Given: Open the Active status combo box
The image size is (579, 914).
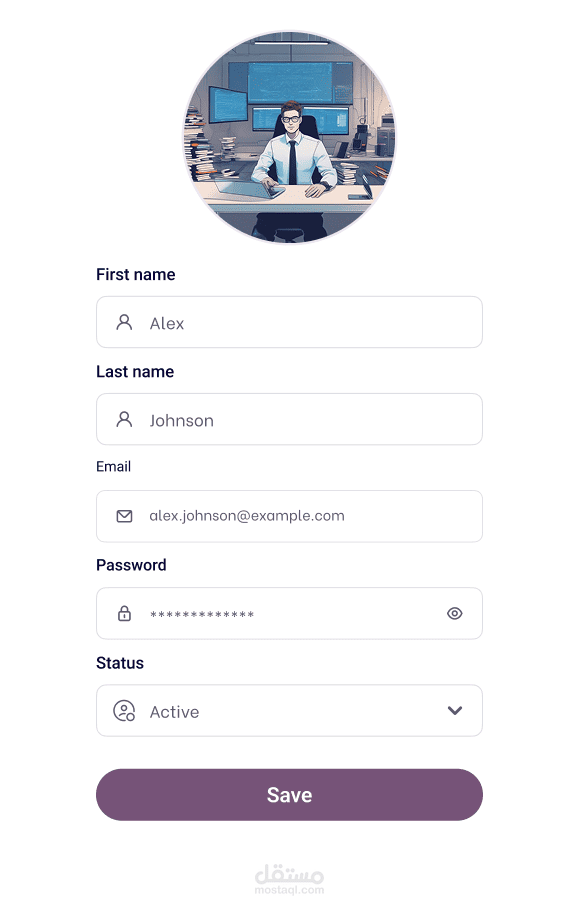Looking at the screenshot, I should [289, 711].
